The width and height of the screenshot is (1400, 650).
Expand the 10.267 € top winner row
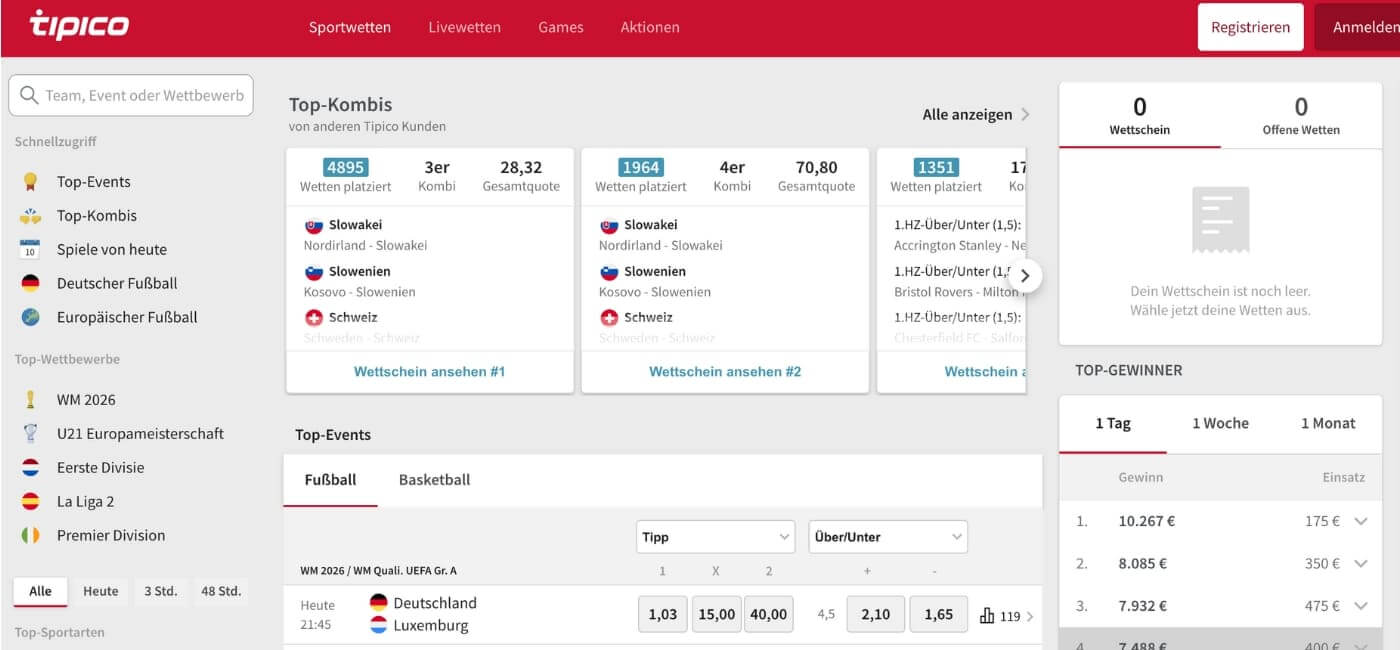tap(1360, 521)
